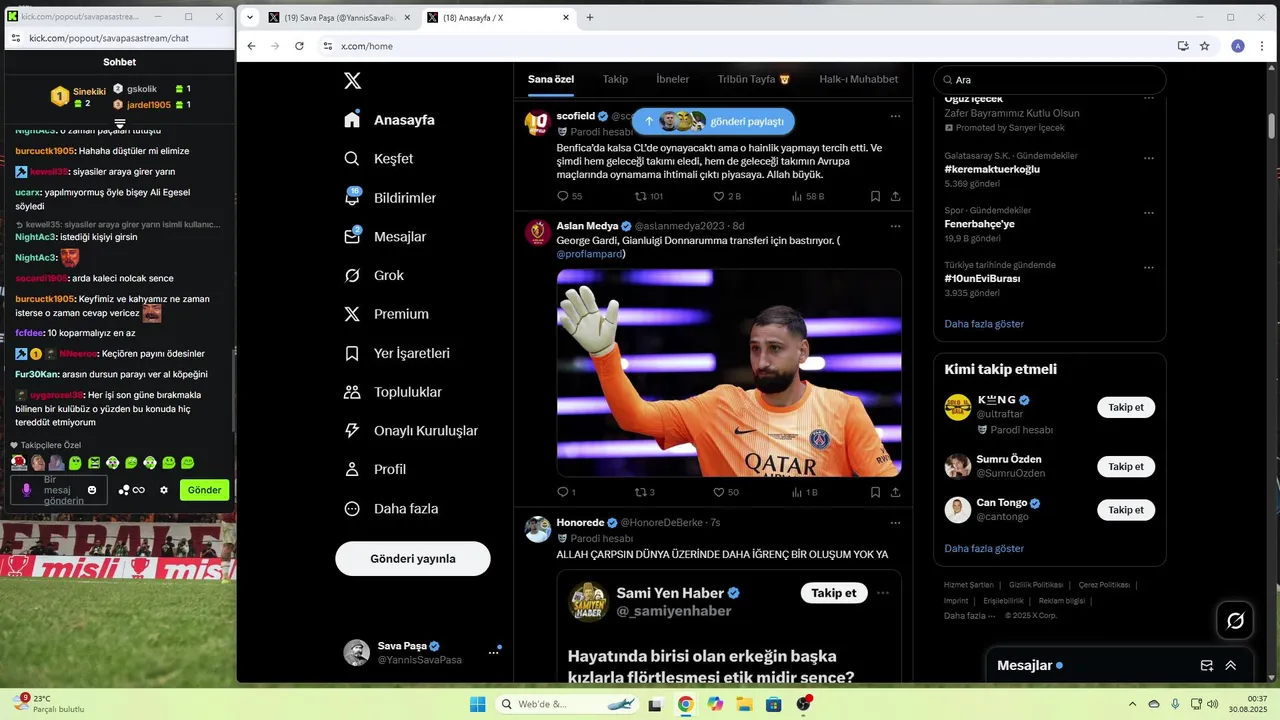Switch to İbneler tab
The image size is (1280, 720).
[672, 80]
